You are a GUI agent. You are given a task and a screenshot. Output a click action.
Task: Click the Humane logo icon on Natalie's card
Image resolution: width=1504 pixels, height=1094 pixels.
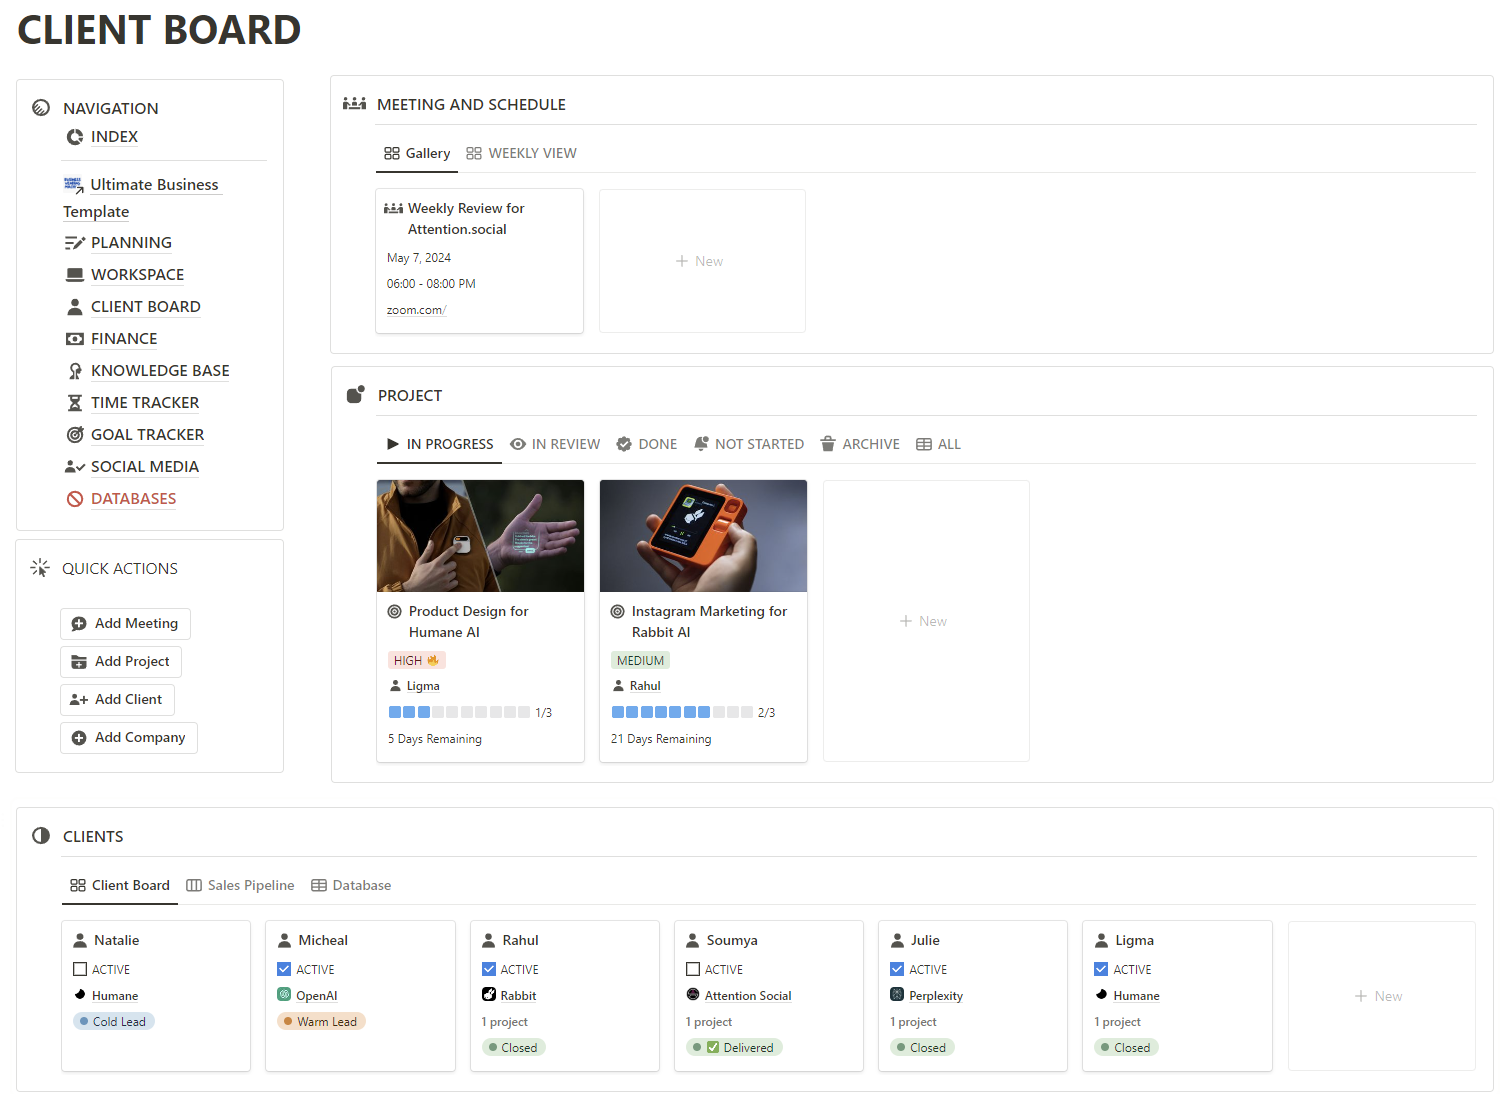[80, 995]
